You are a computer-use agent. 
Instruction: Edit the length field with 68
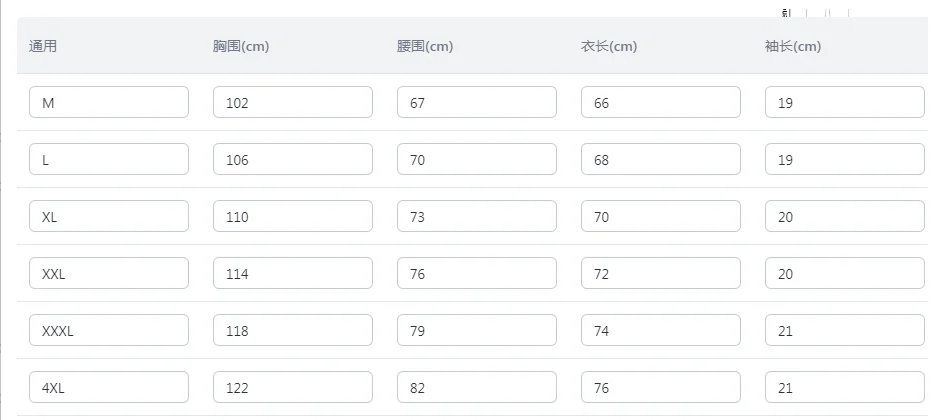click(x=661, y=159)
